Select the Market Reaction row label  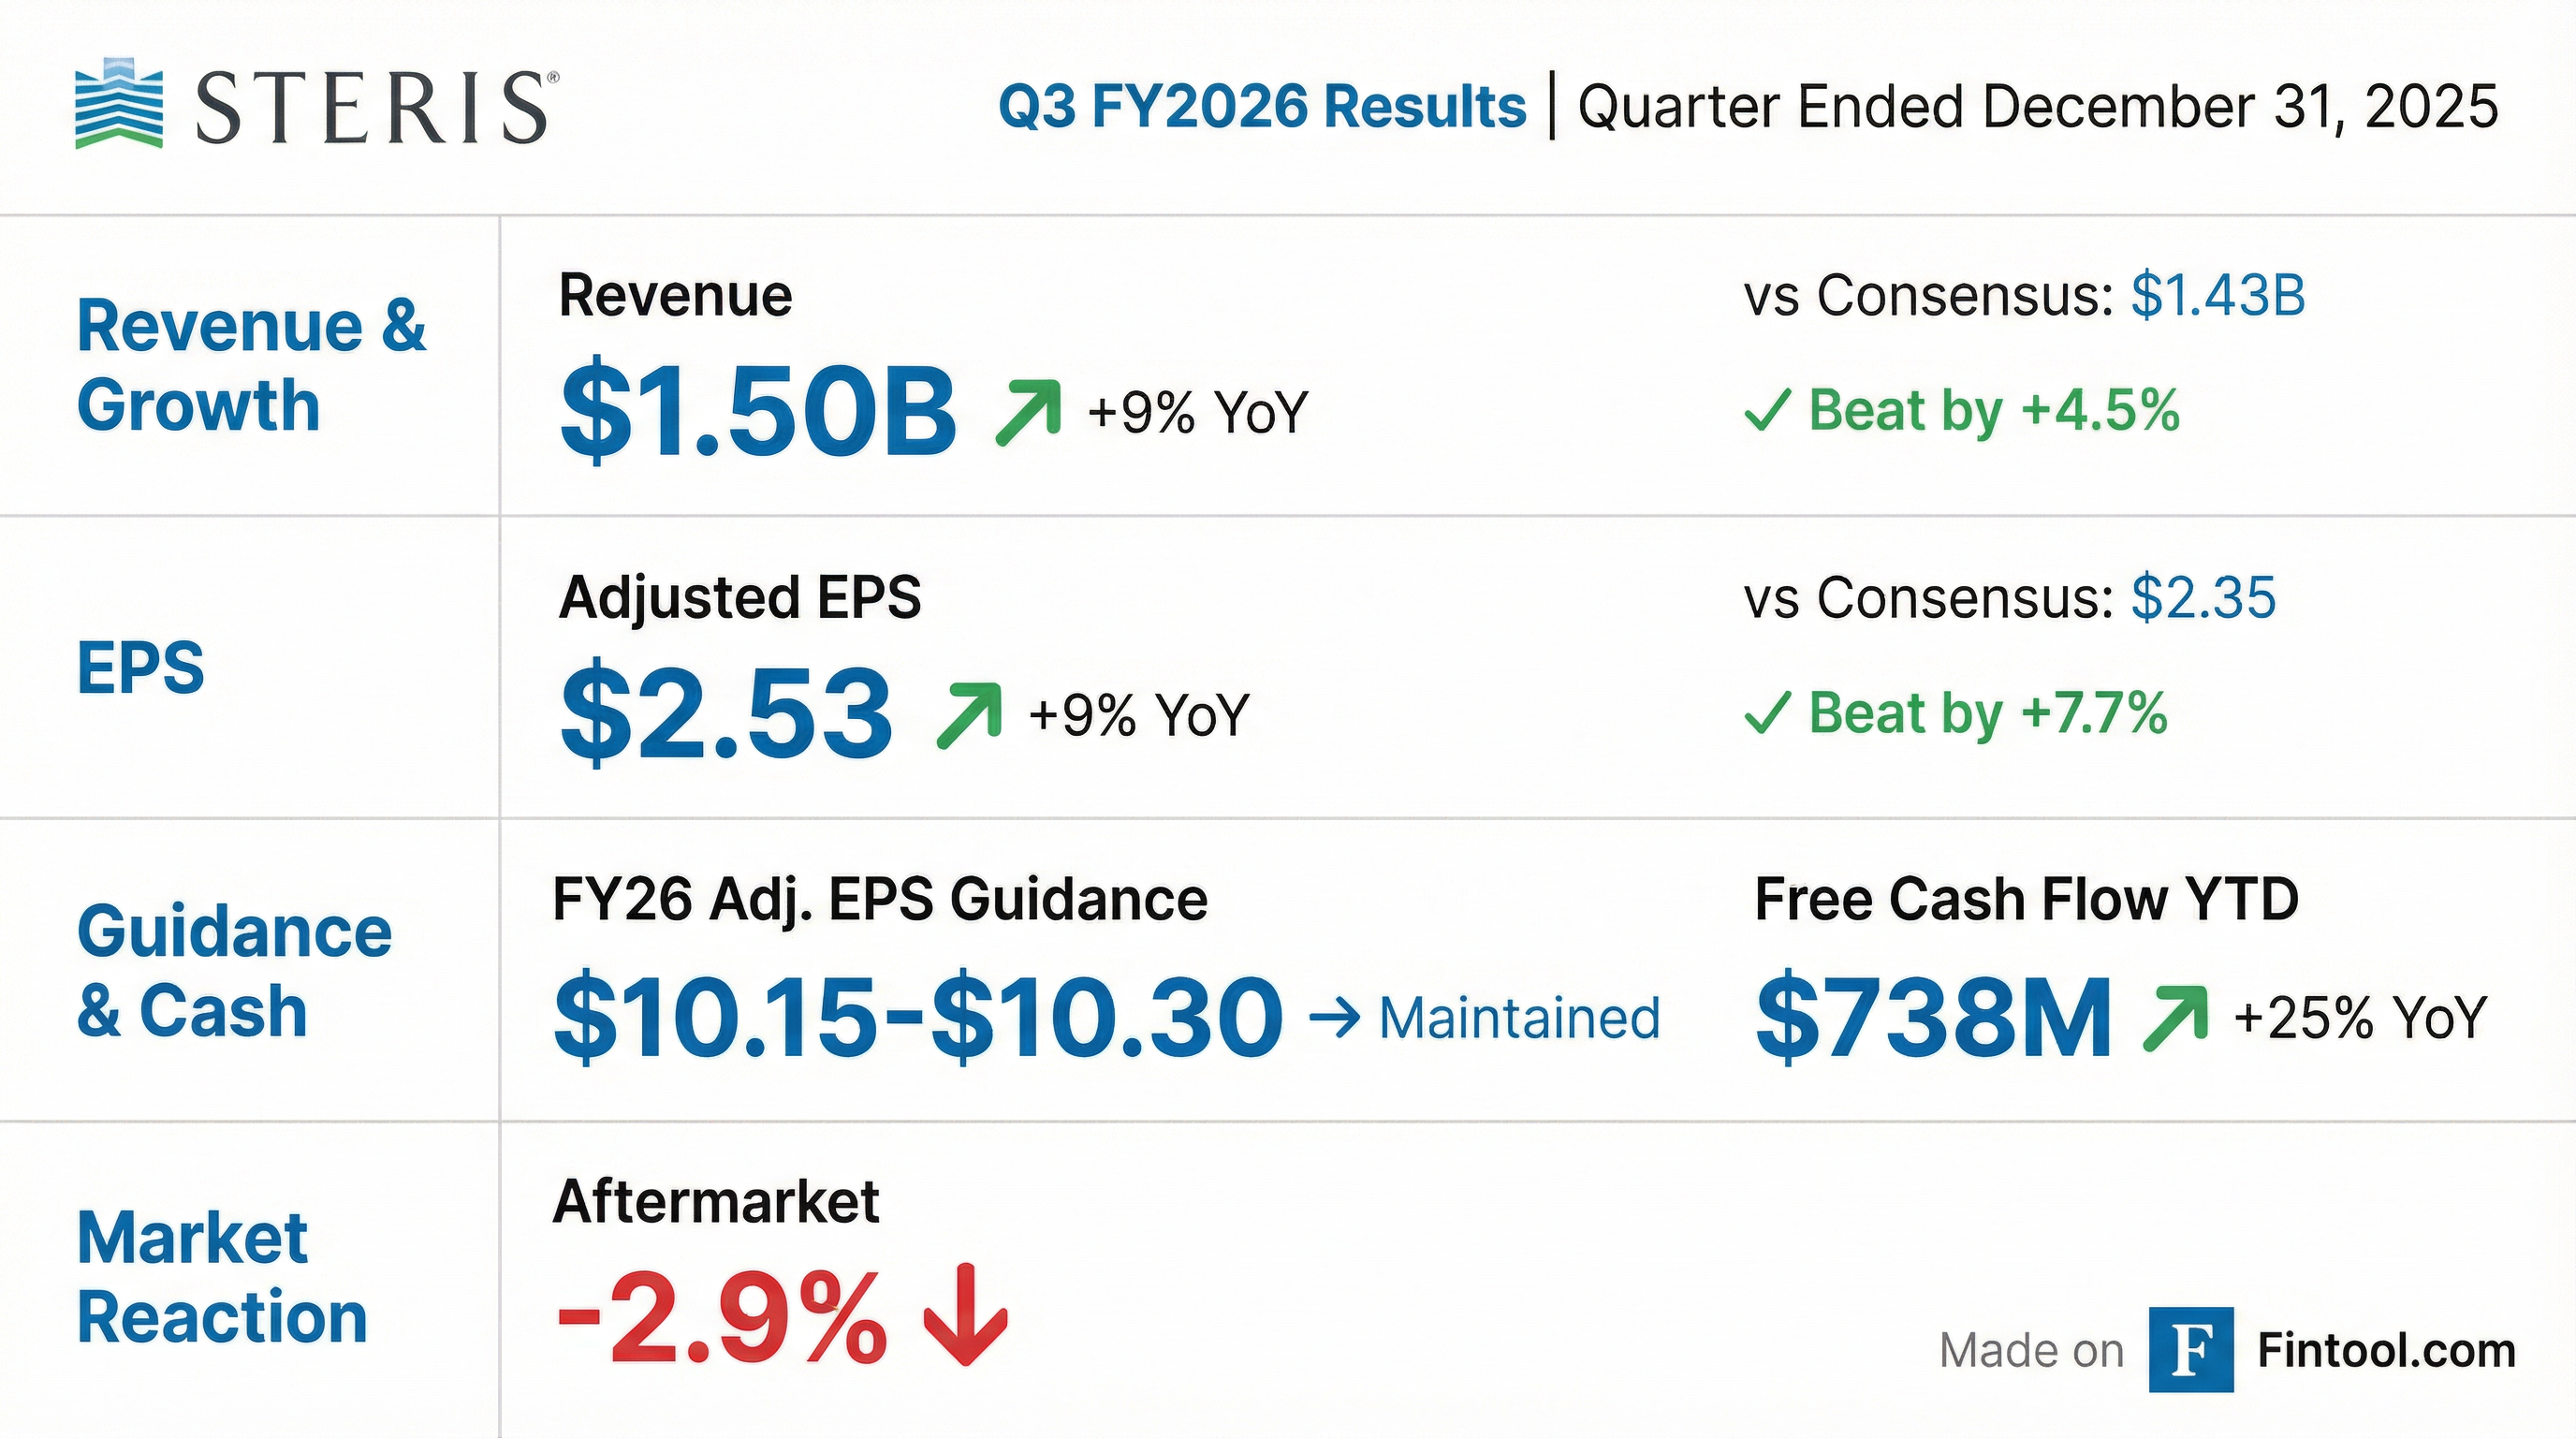(x=222, y=1277)
